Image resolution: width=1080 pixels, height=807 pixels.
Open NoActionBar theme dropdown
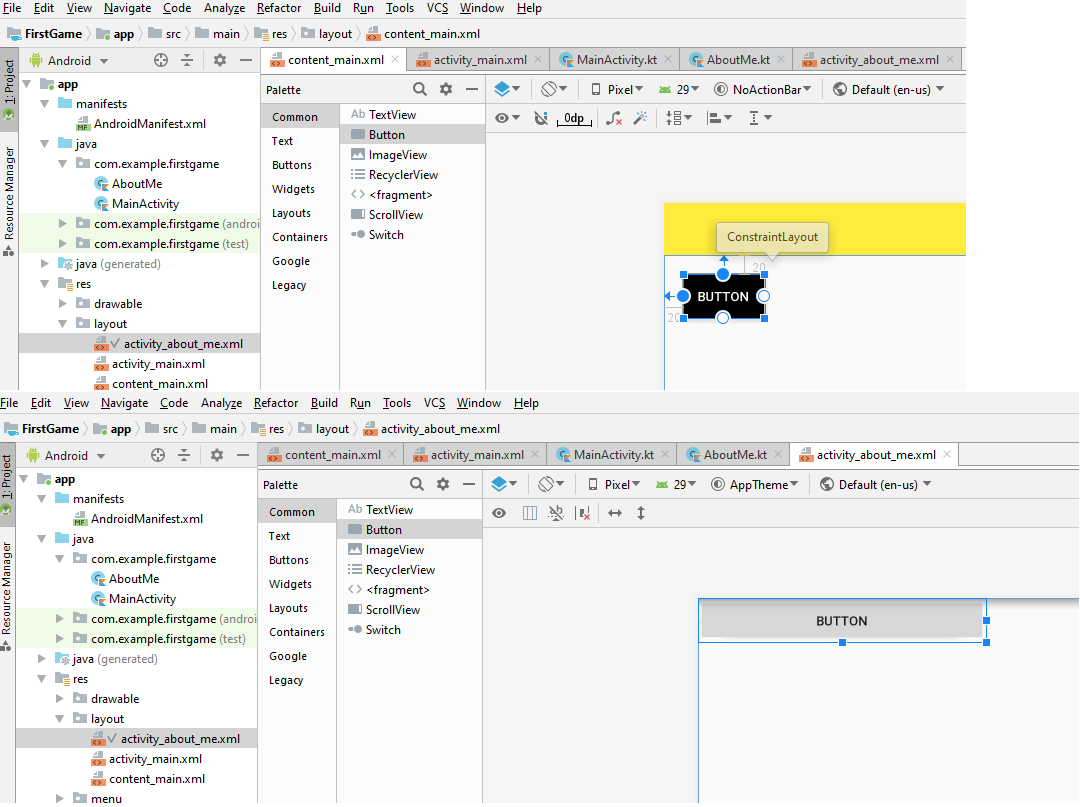[x=762, y=90]
